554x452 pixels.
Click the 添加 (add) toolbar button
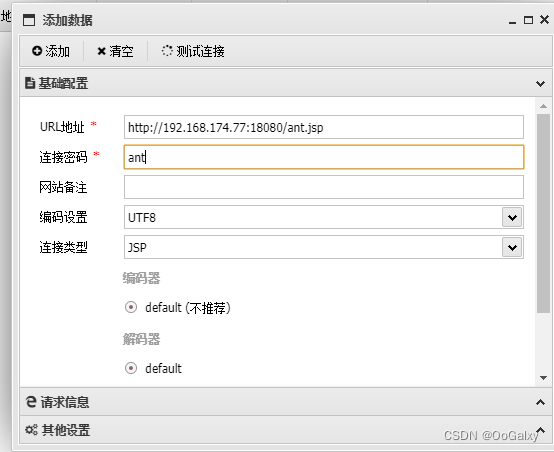point(51,51)
